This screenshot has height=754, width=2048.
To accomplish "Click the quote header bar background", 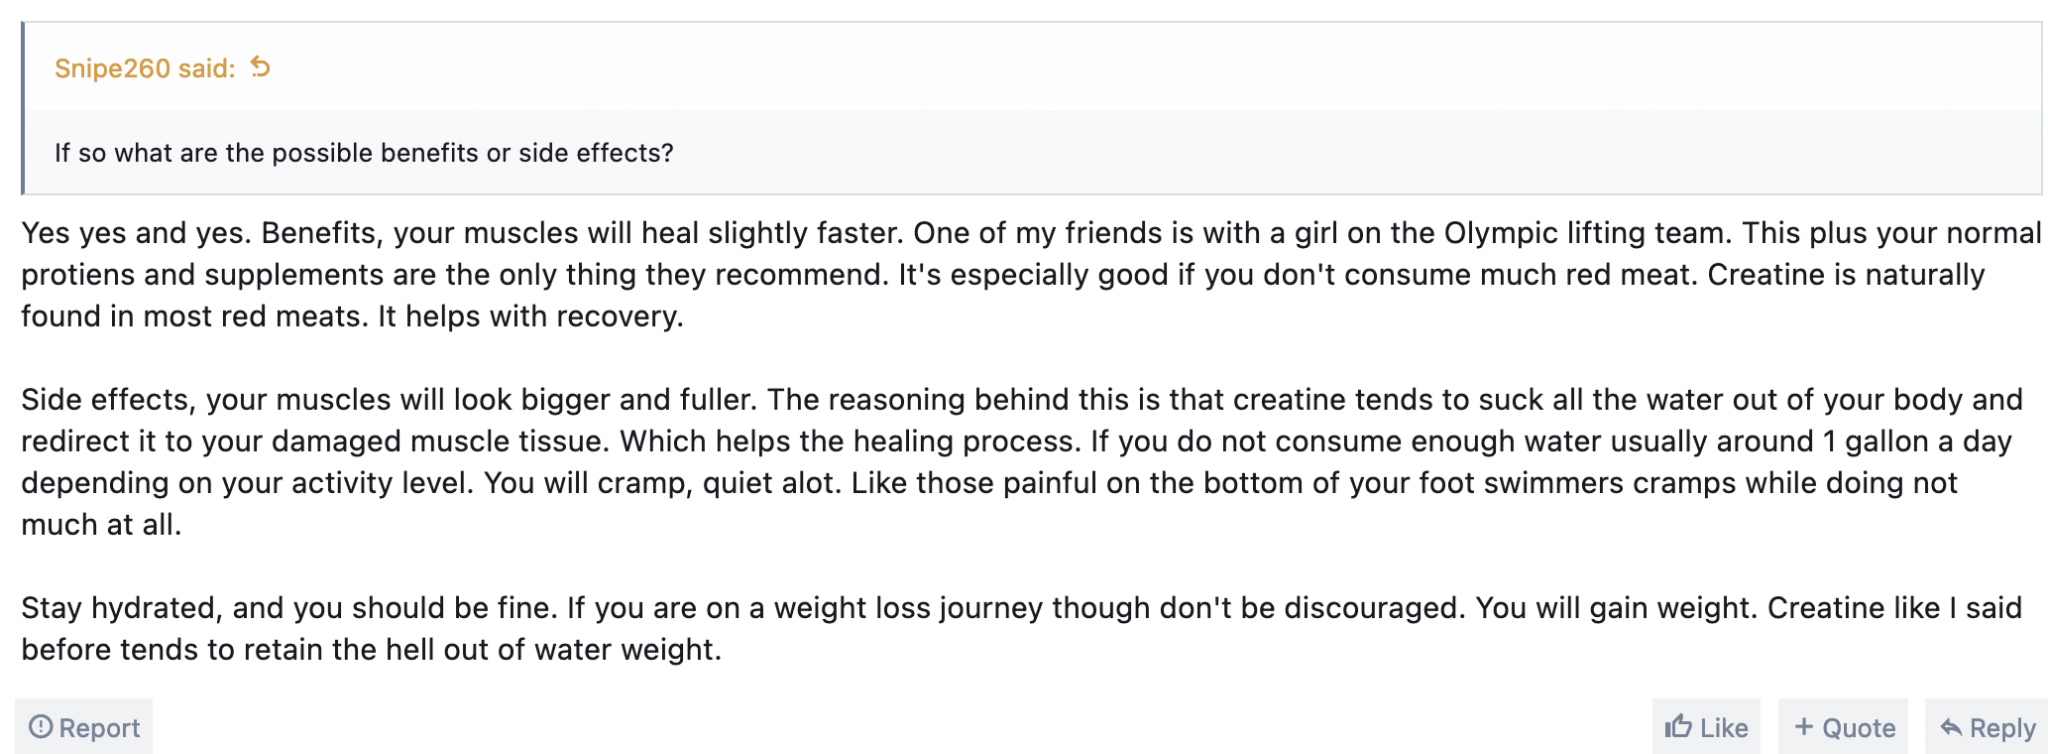I will (1100, 68).
